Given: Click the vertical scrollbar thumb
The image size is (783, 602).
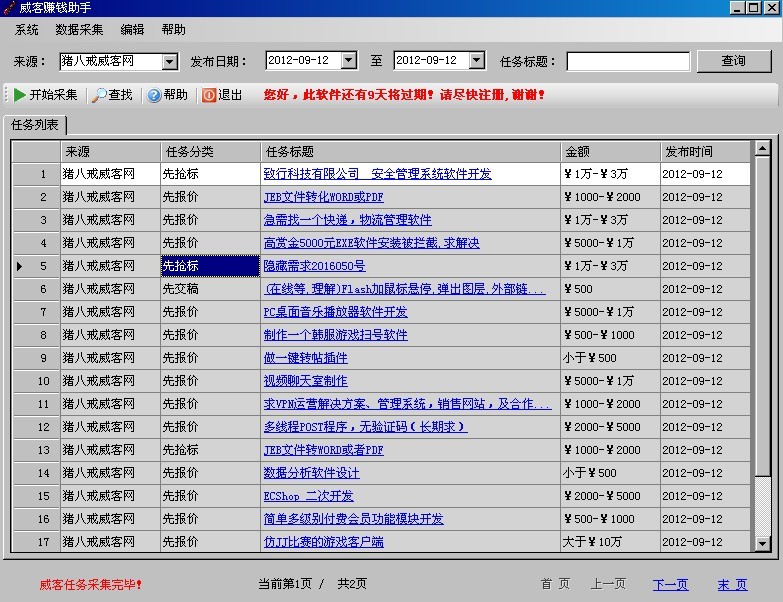Looking at the screenshot, I should [x=762, y=315].
